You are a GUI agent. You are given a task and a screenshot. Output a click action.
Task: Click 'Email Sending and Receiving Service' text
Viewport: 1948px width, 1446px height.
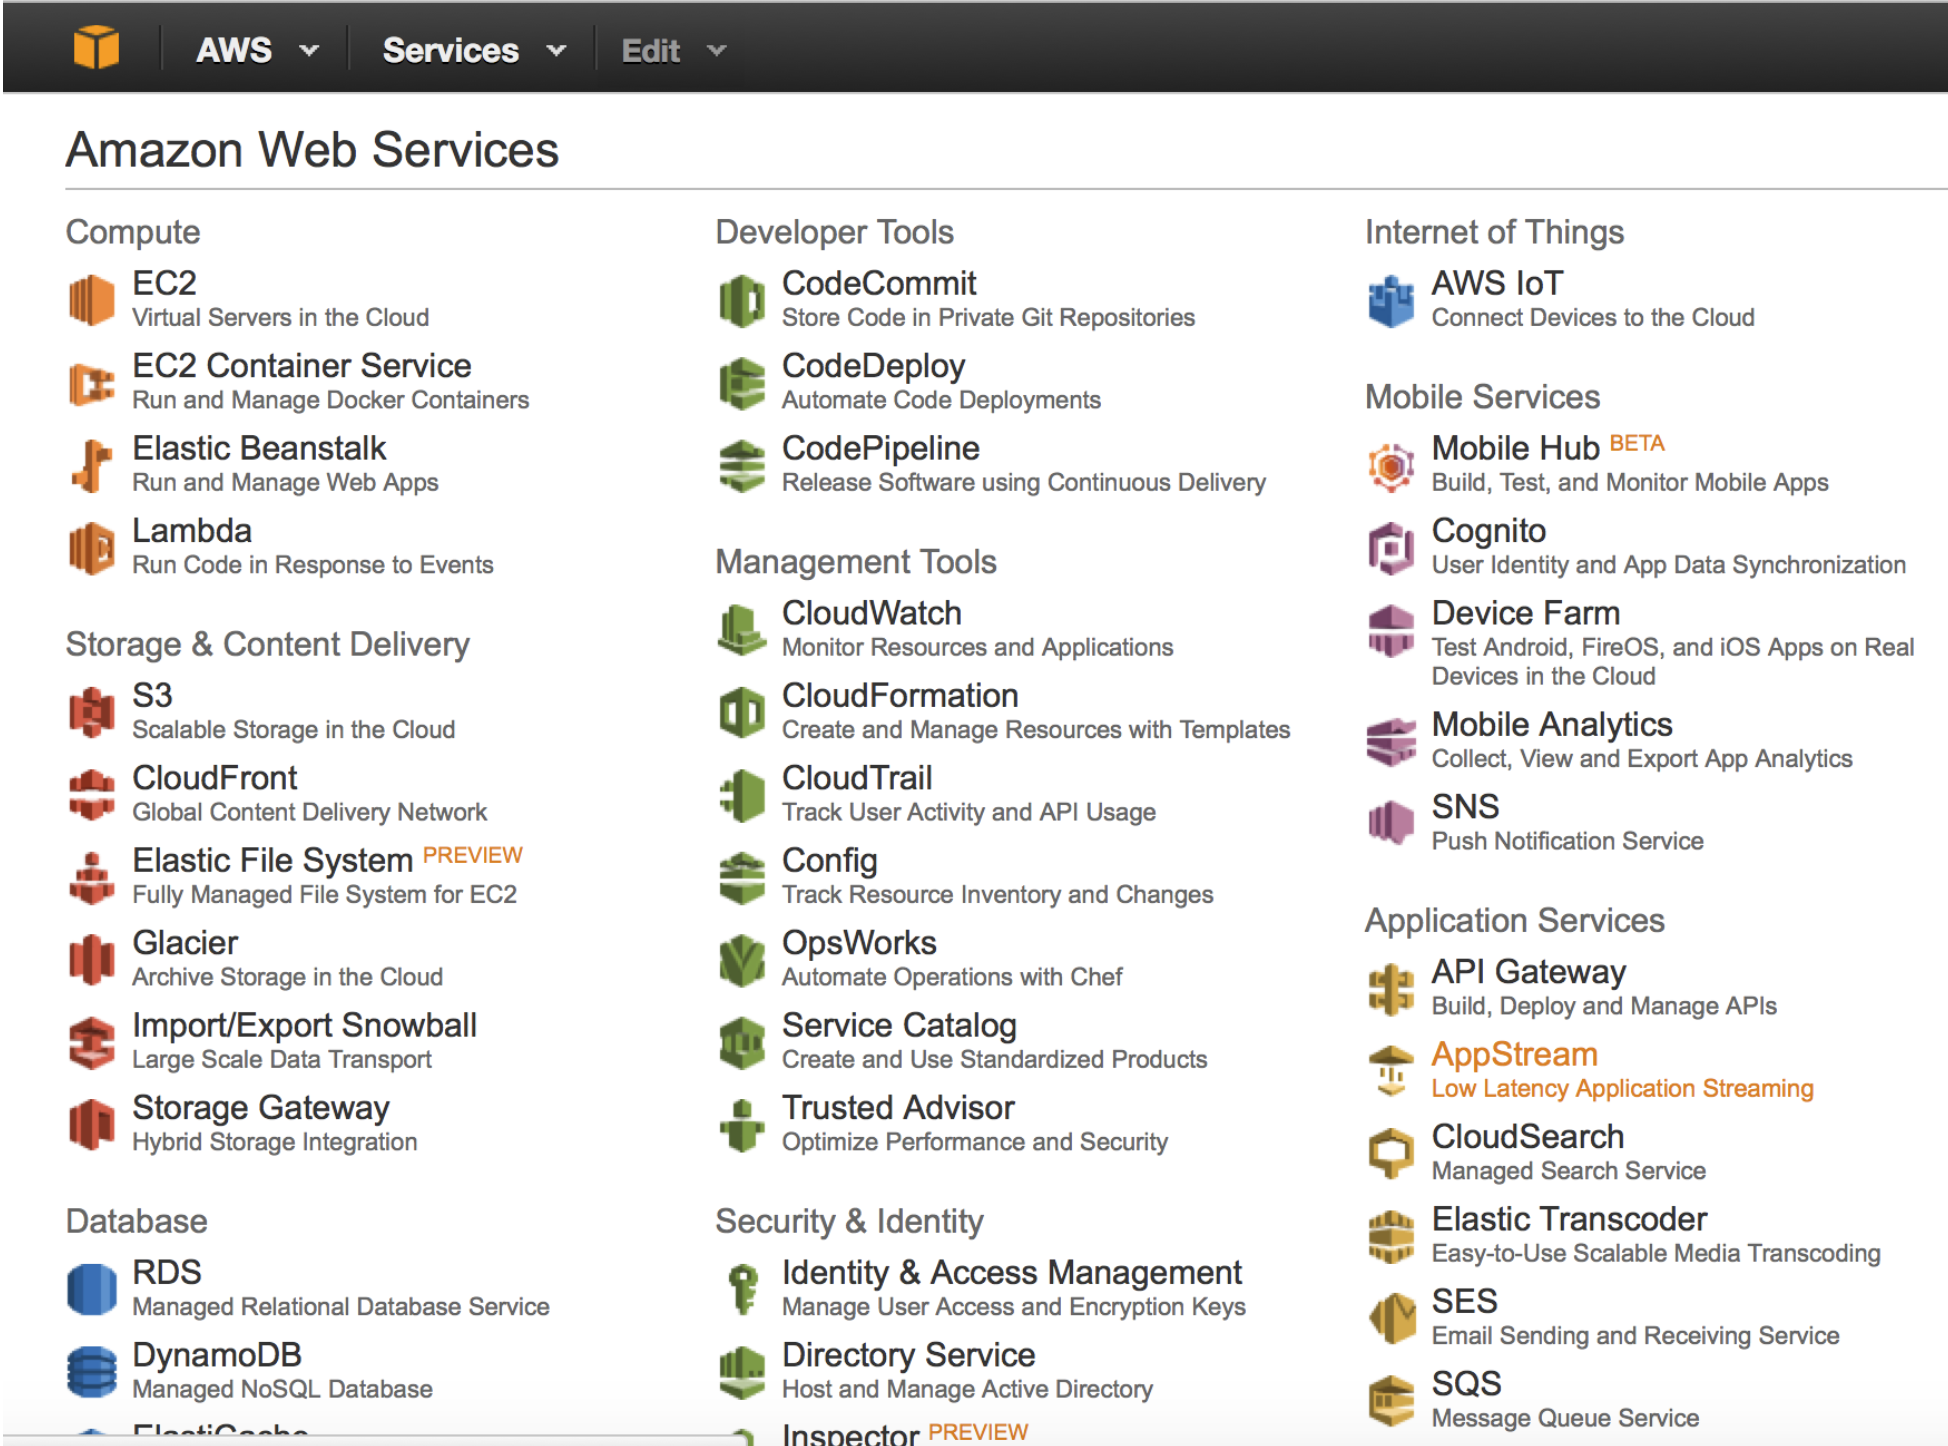click(x=1635, y=1335)
